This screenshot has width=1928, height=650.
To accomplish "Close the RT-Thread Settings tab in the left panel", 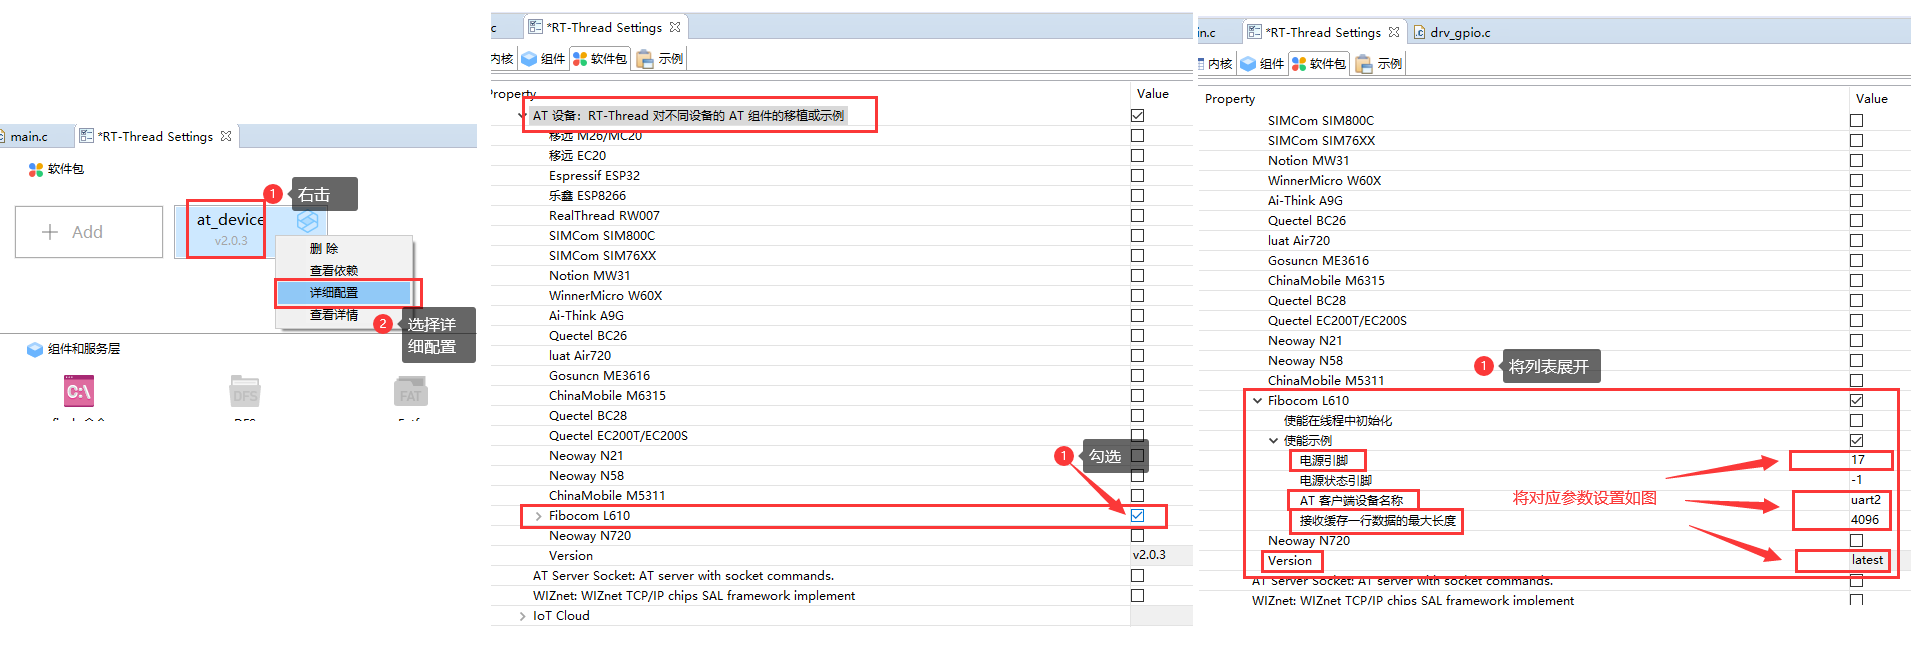I will pos(226,136).
